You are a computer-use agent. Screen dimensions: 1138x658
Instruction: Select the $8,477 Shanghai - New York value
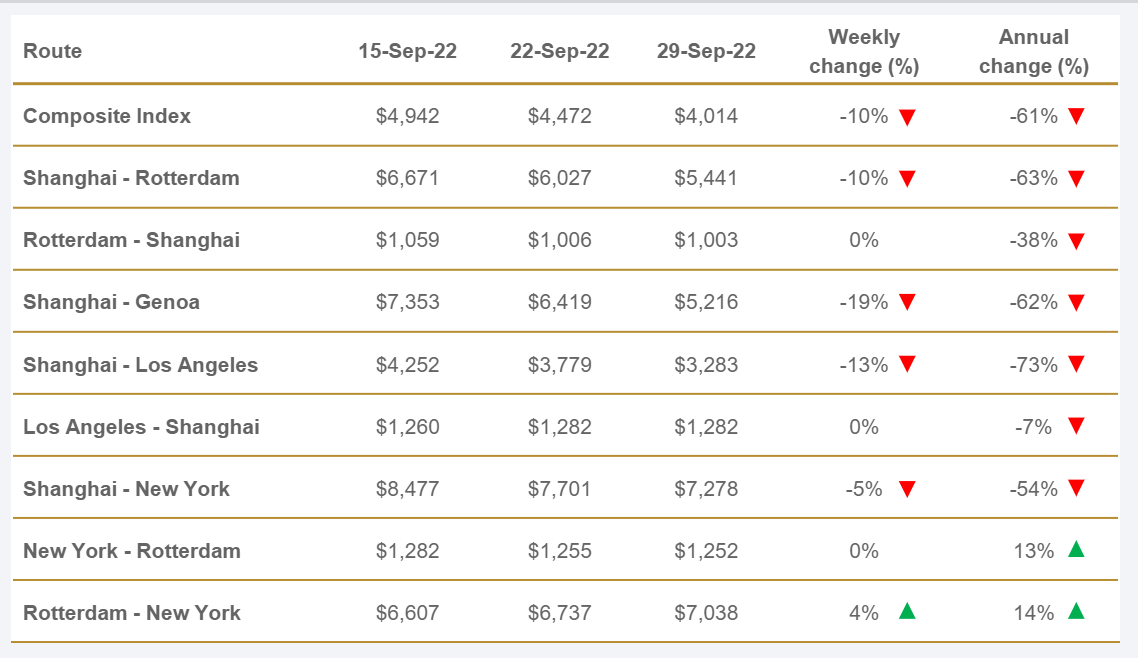407,489
